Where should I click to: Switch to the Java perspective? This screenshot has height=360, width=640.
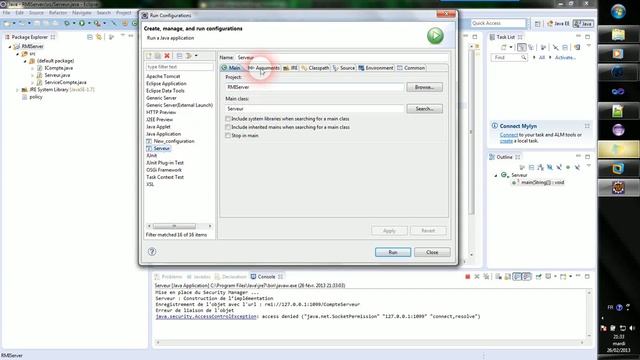tap(583, 24)
